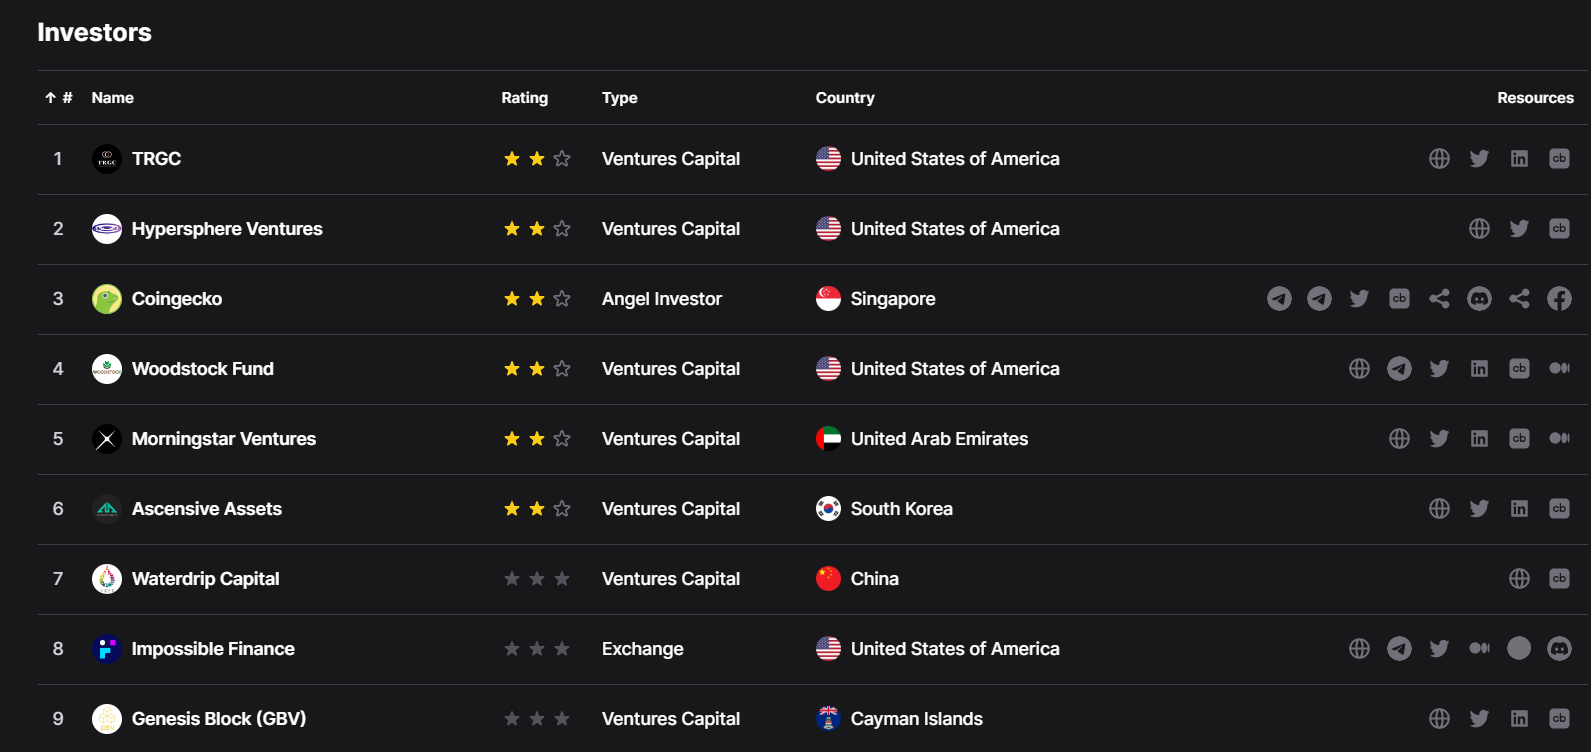Open Coingecko's Facebook icon
Screen dimensions: 1591x752
coord(1559,299)
